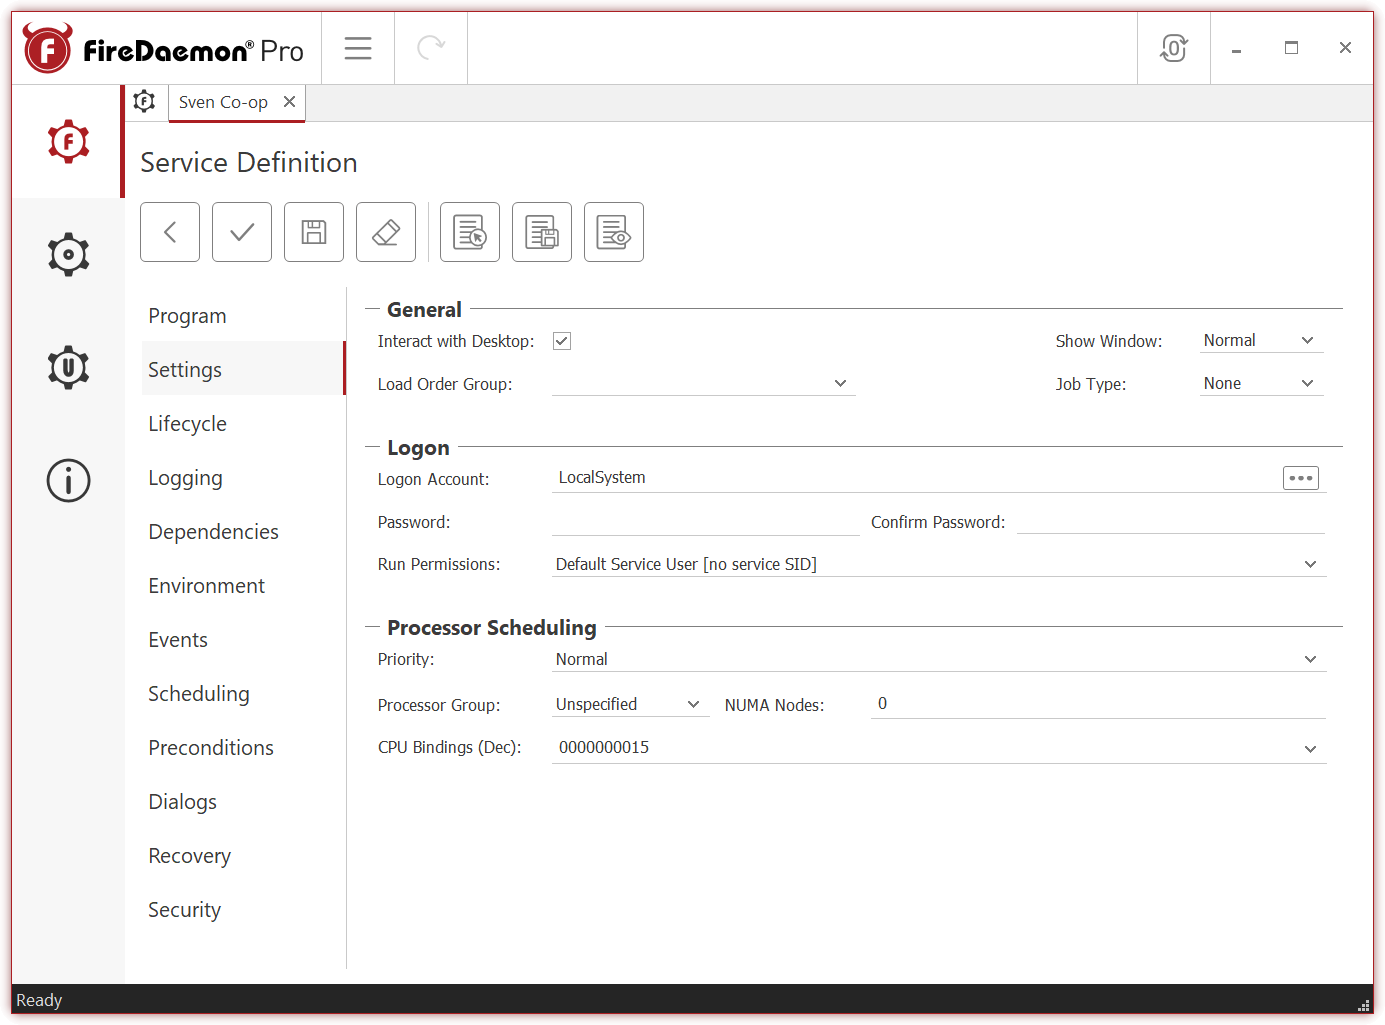Open the Priority dropdown
1385x1025 pixels.
coord(939,660)
